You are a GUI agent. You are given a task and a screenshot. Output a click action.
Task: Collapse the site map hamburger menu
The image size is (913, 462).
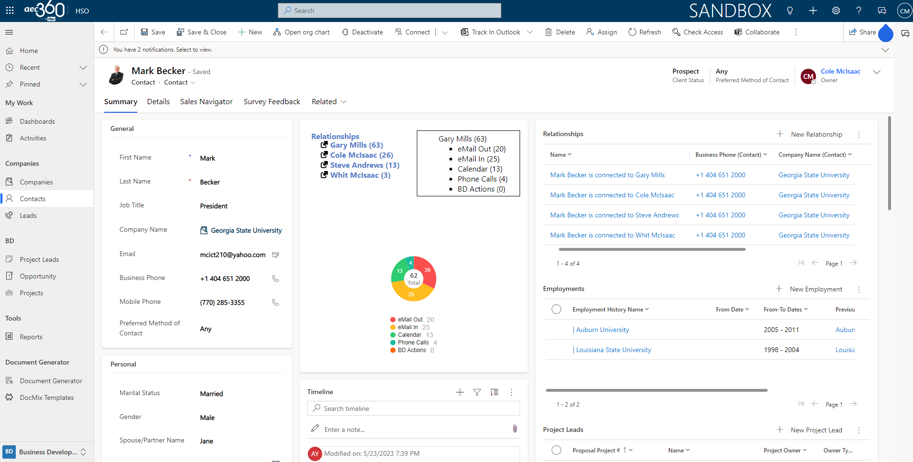coord(9,32)
